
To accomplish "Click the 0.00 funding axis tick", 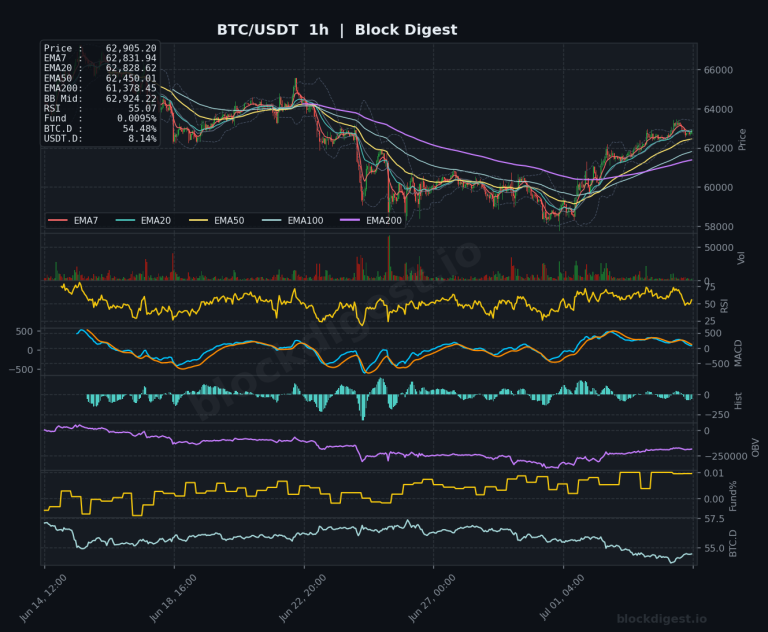I will [x=714, y=499].
